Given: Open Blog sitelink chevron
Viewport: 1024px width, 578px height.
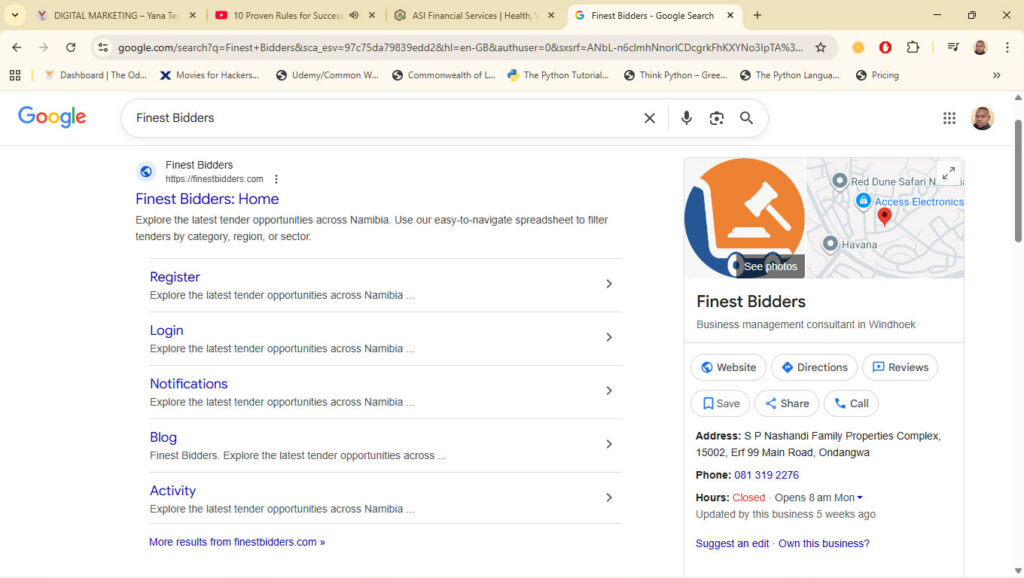Looking at the screenshot, I should coord(609,444).
